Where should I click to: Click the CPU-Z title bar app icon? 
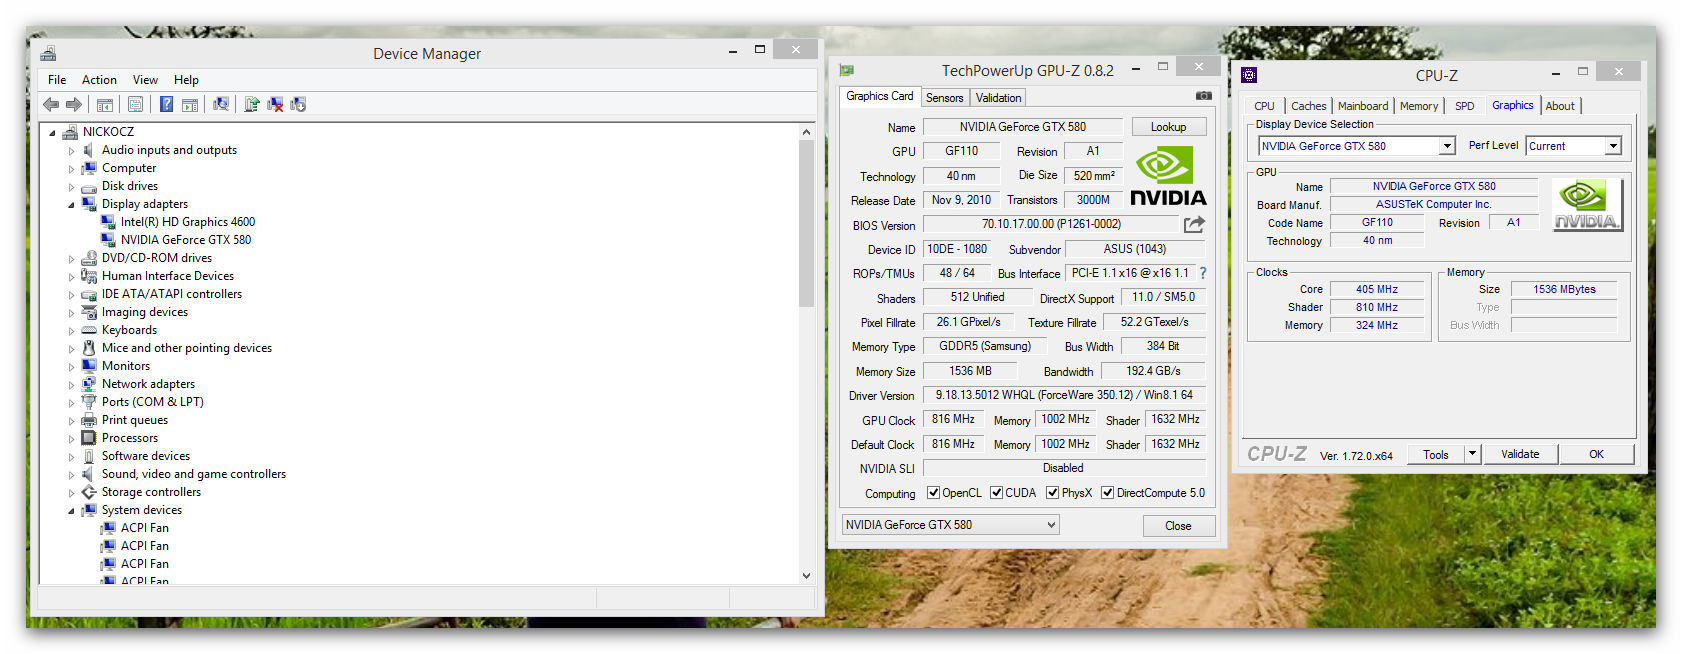point(1248,75)
